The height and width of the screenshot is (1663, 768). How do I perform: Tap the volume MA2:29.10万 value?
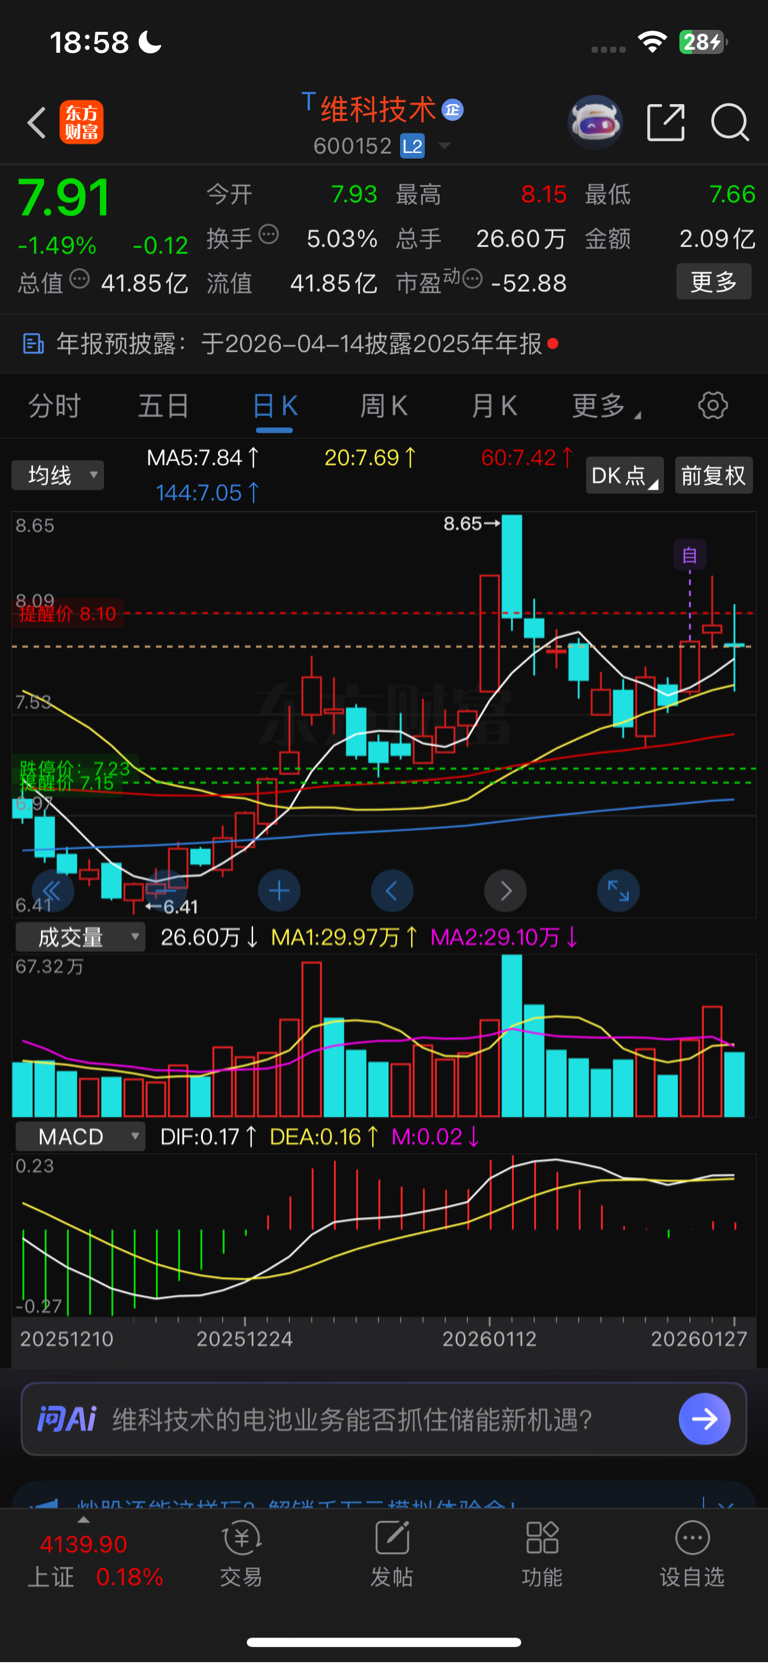pyautogui.click(x=504, y=937)
